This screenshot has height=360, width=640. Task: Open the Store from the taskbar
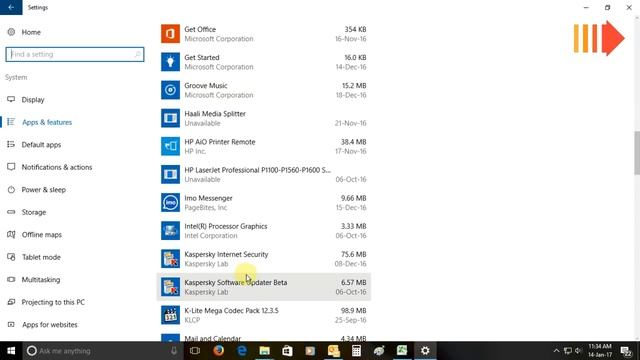(x=287, y=351)
